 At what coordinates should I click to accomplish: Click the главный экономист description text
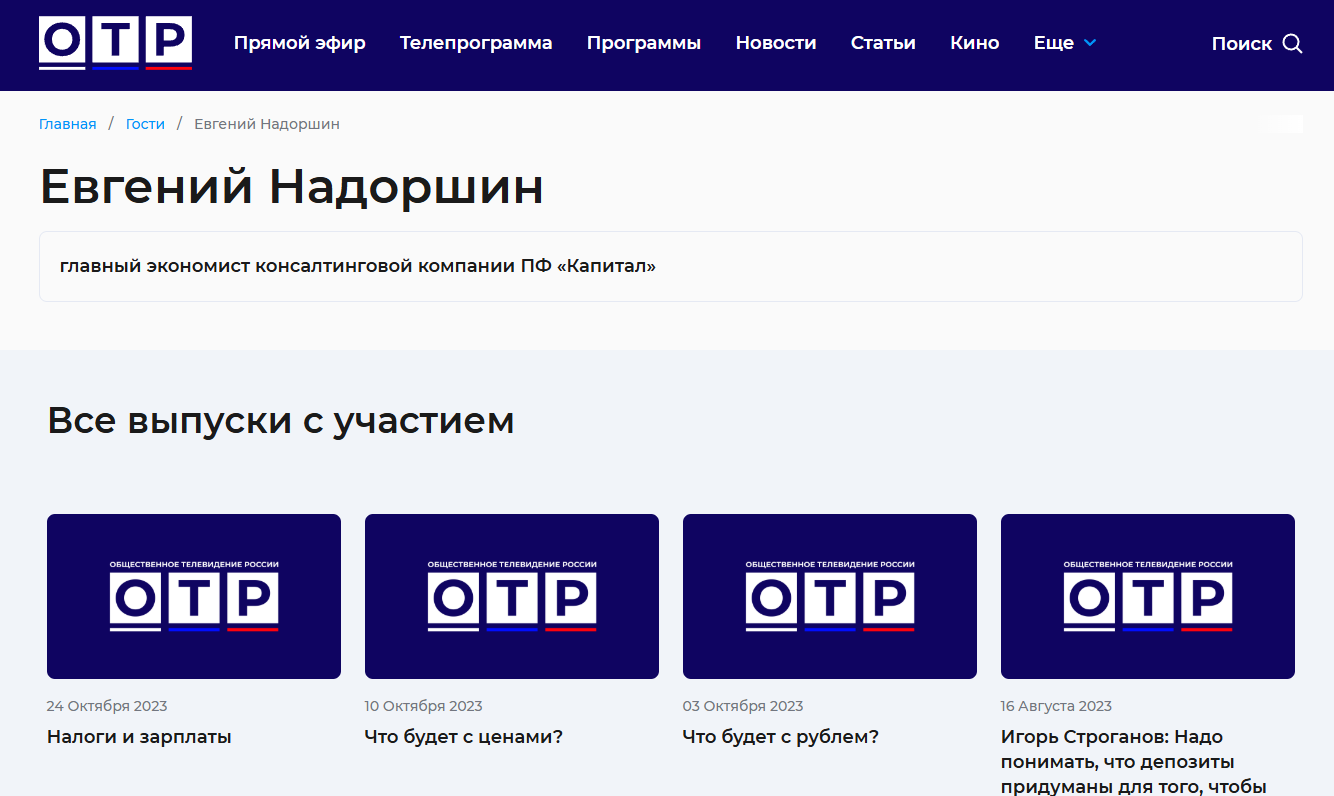[x=358, y=266]
